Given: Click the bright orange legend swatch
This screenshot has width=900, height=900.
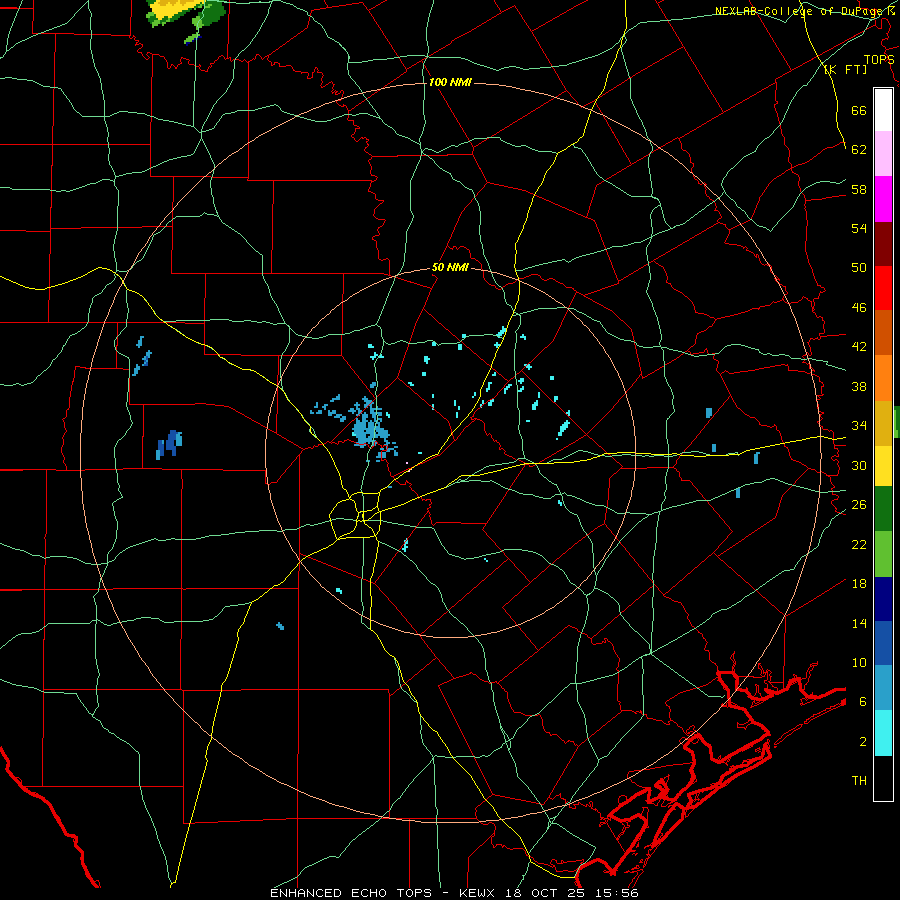Looking at the screenshot, I should [x=883, y=378].
